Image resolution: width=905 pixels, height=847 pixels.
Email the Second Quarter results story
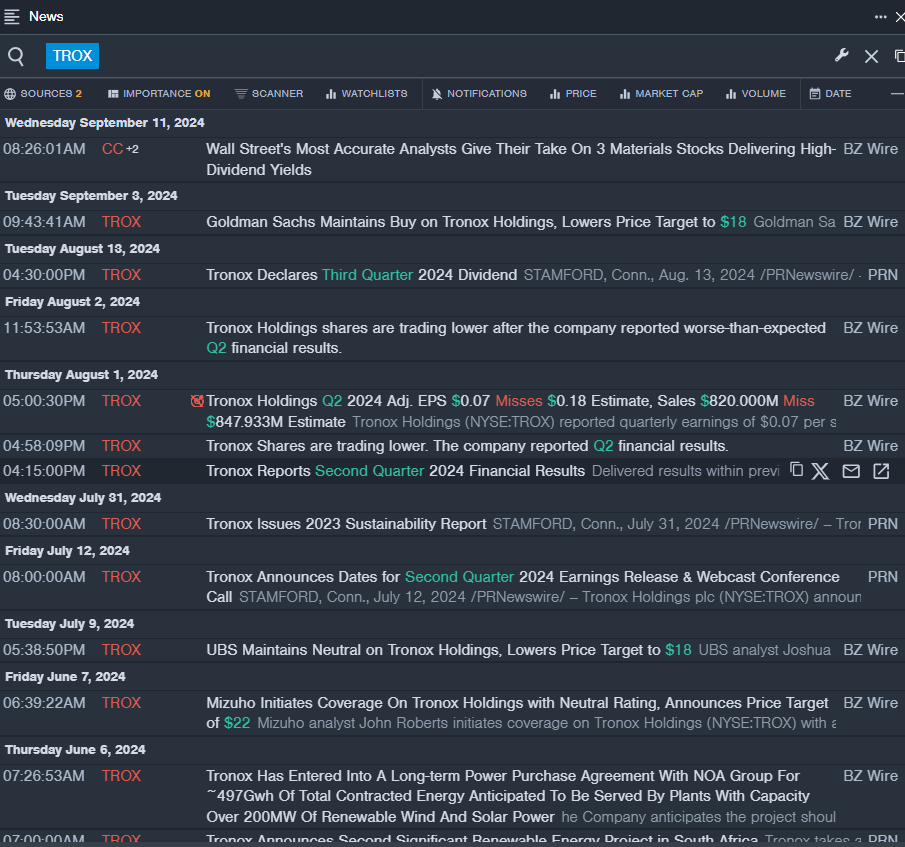click(851, 471)
